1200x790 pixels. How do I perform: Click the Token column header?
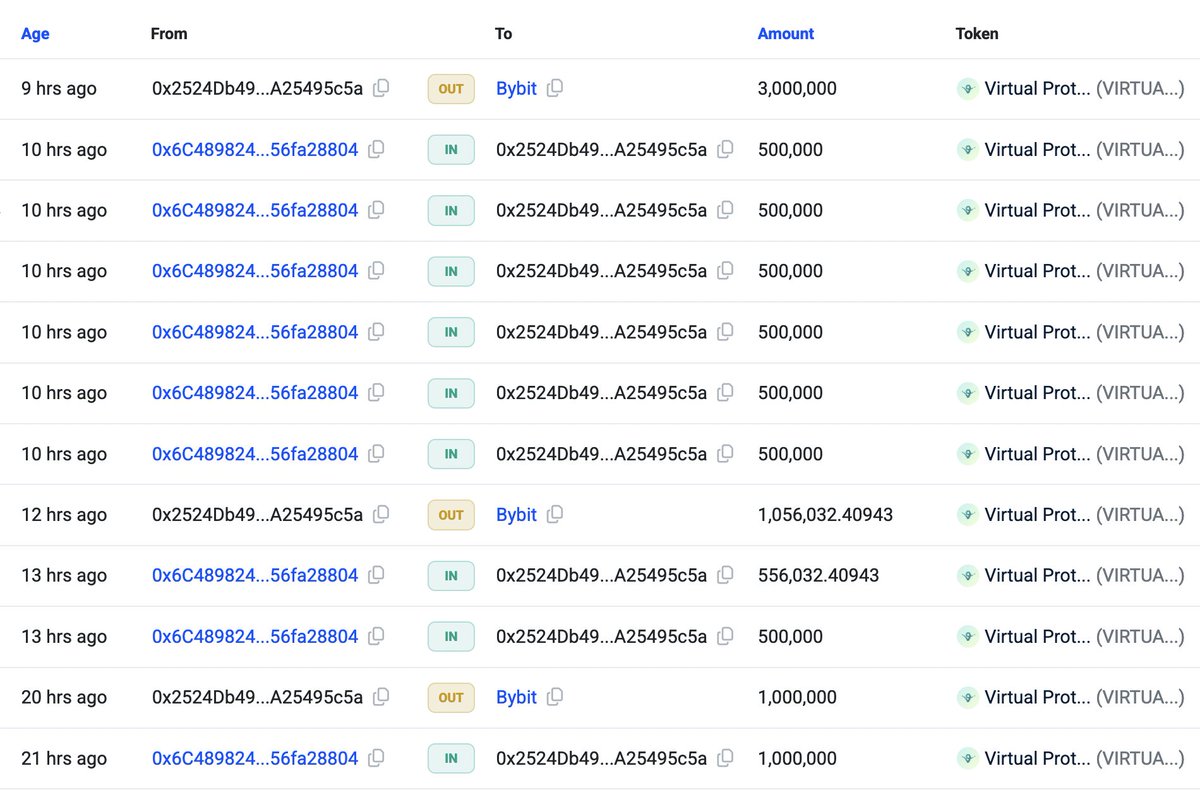pyautogui.click(x=977, y=33)
